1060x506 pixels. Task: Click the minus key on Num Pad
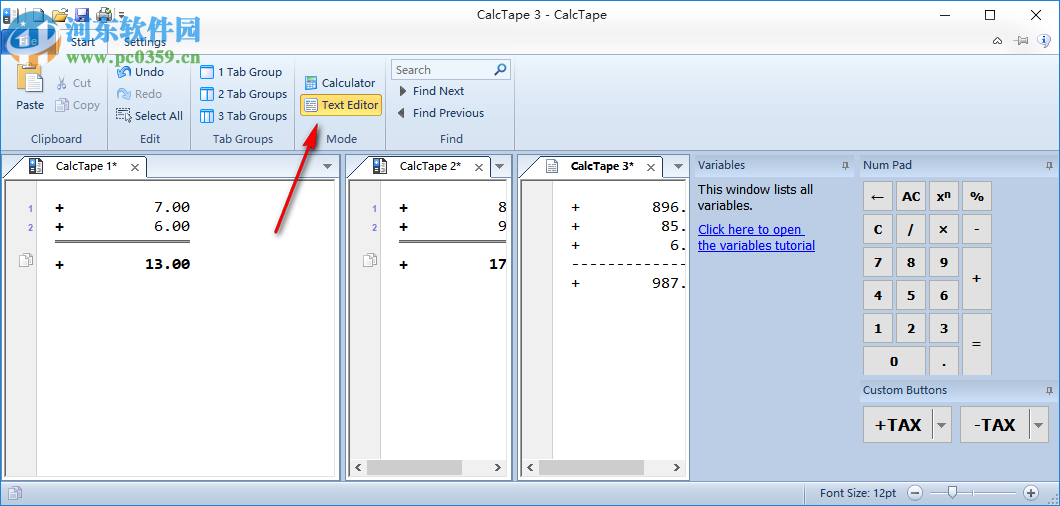coord(977,229)
